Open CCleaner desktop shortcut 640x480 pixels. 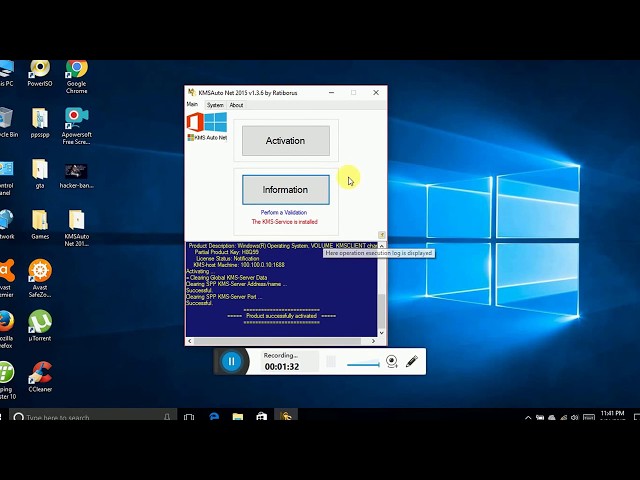coord(40,377)
